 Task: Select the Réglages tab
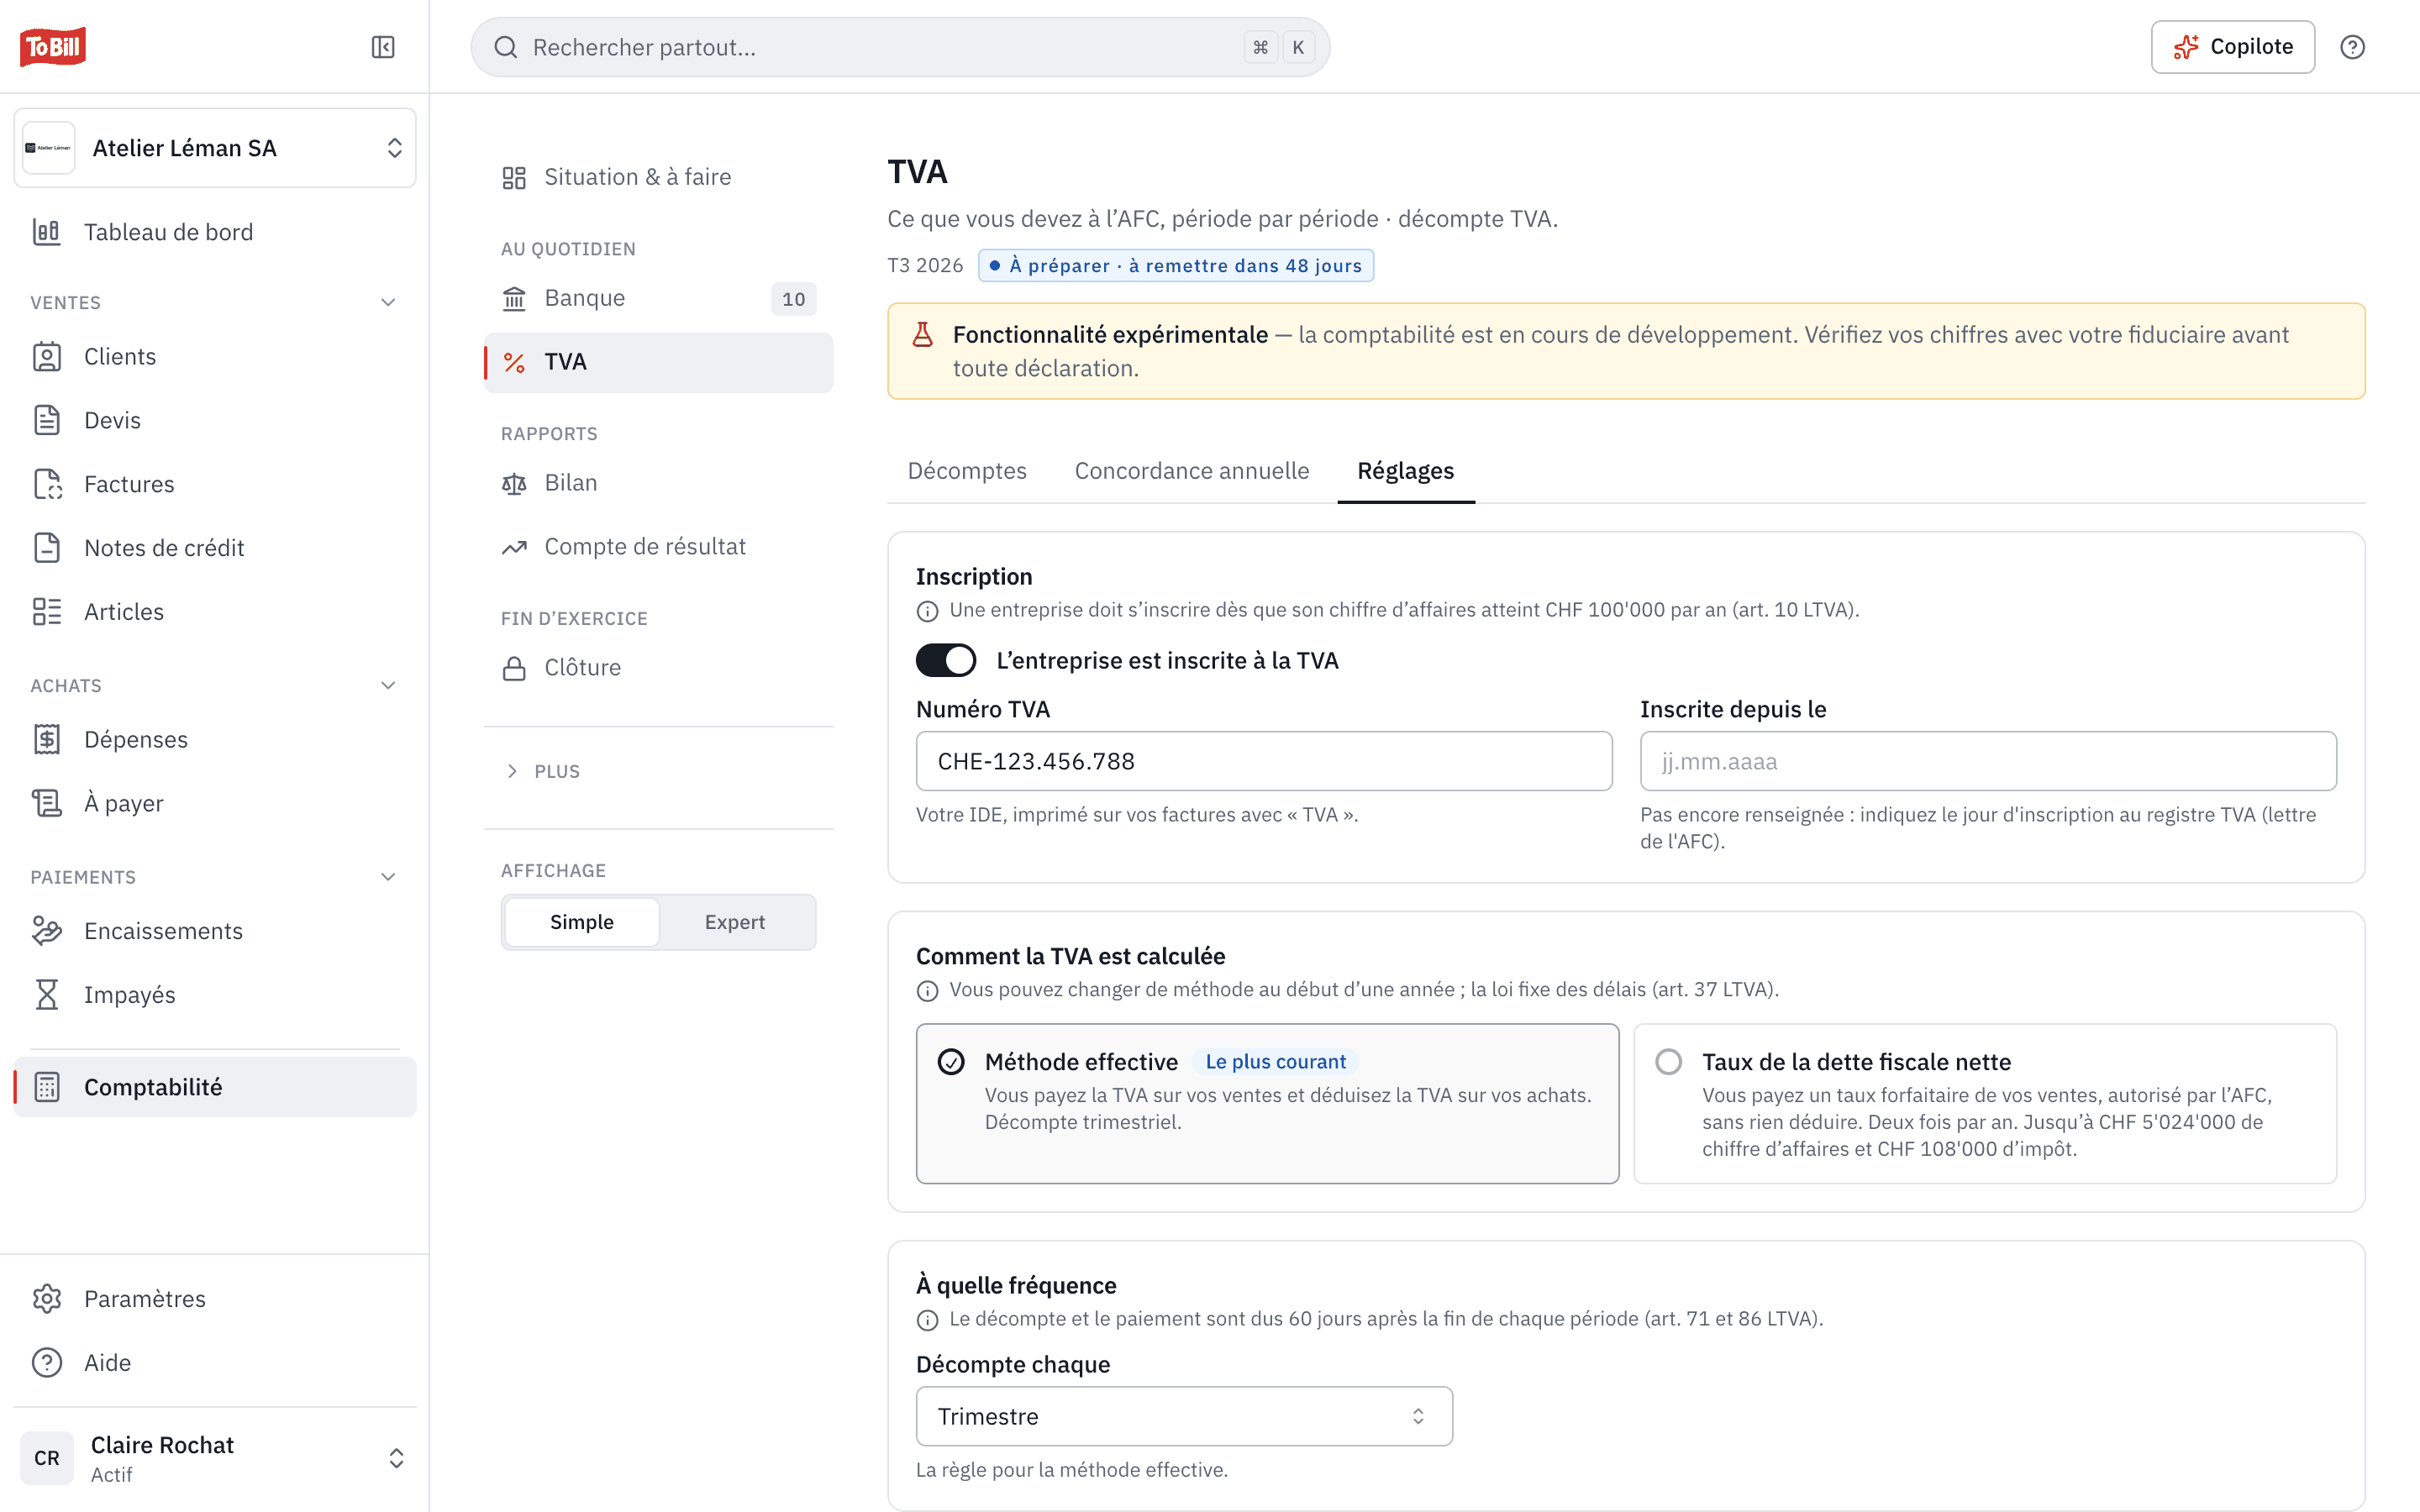pos(1405,471)
